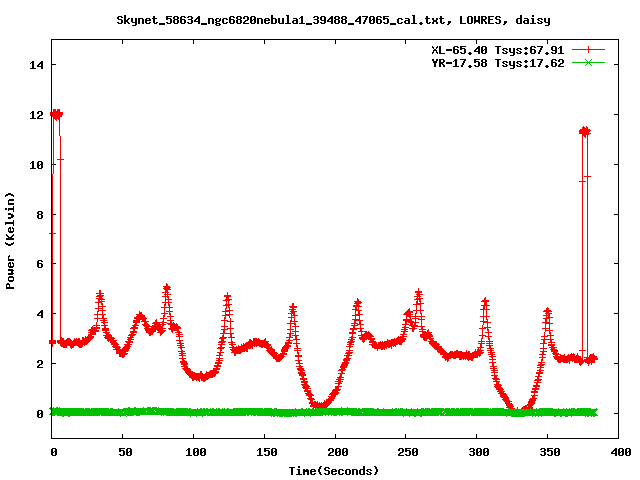Screen dimensions: 640x480
Task: Click x-axis tick label 400
Action: point(620,452)
